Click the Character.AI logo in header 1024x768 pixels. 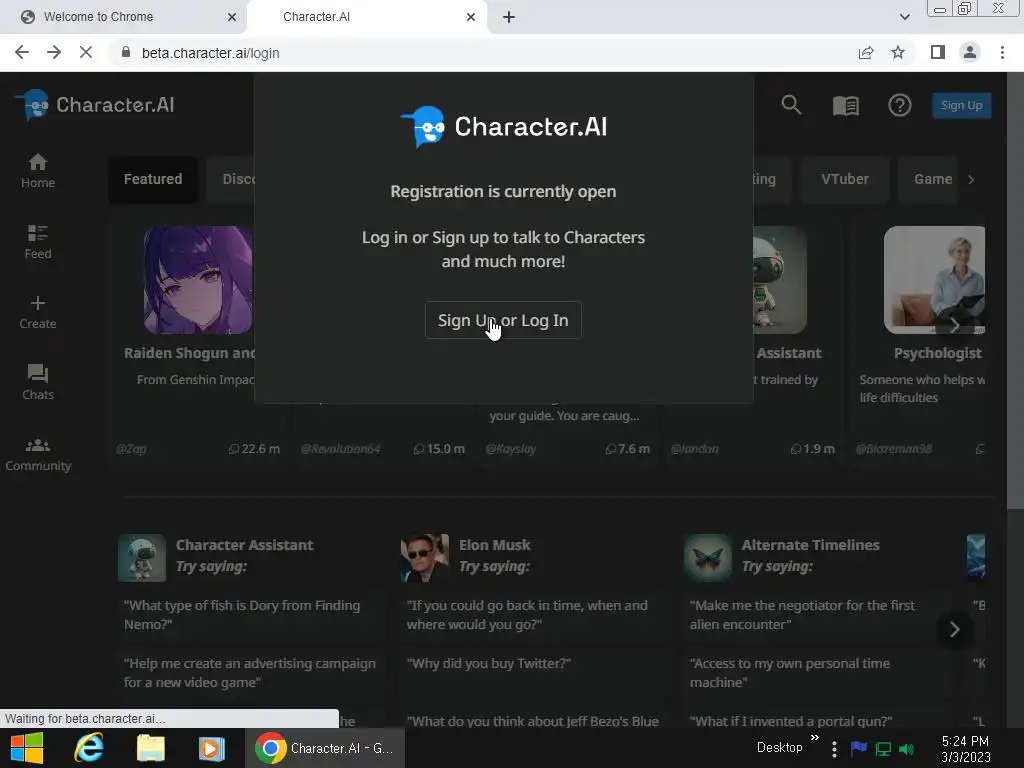click(95, 105)
